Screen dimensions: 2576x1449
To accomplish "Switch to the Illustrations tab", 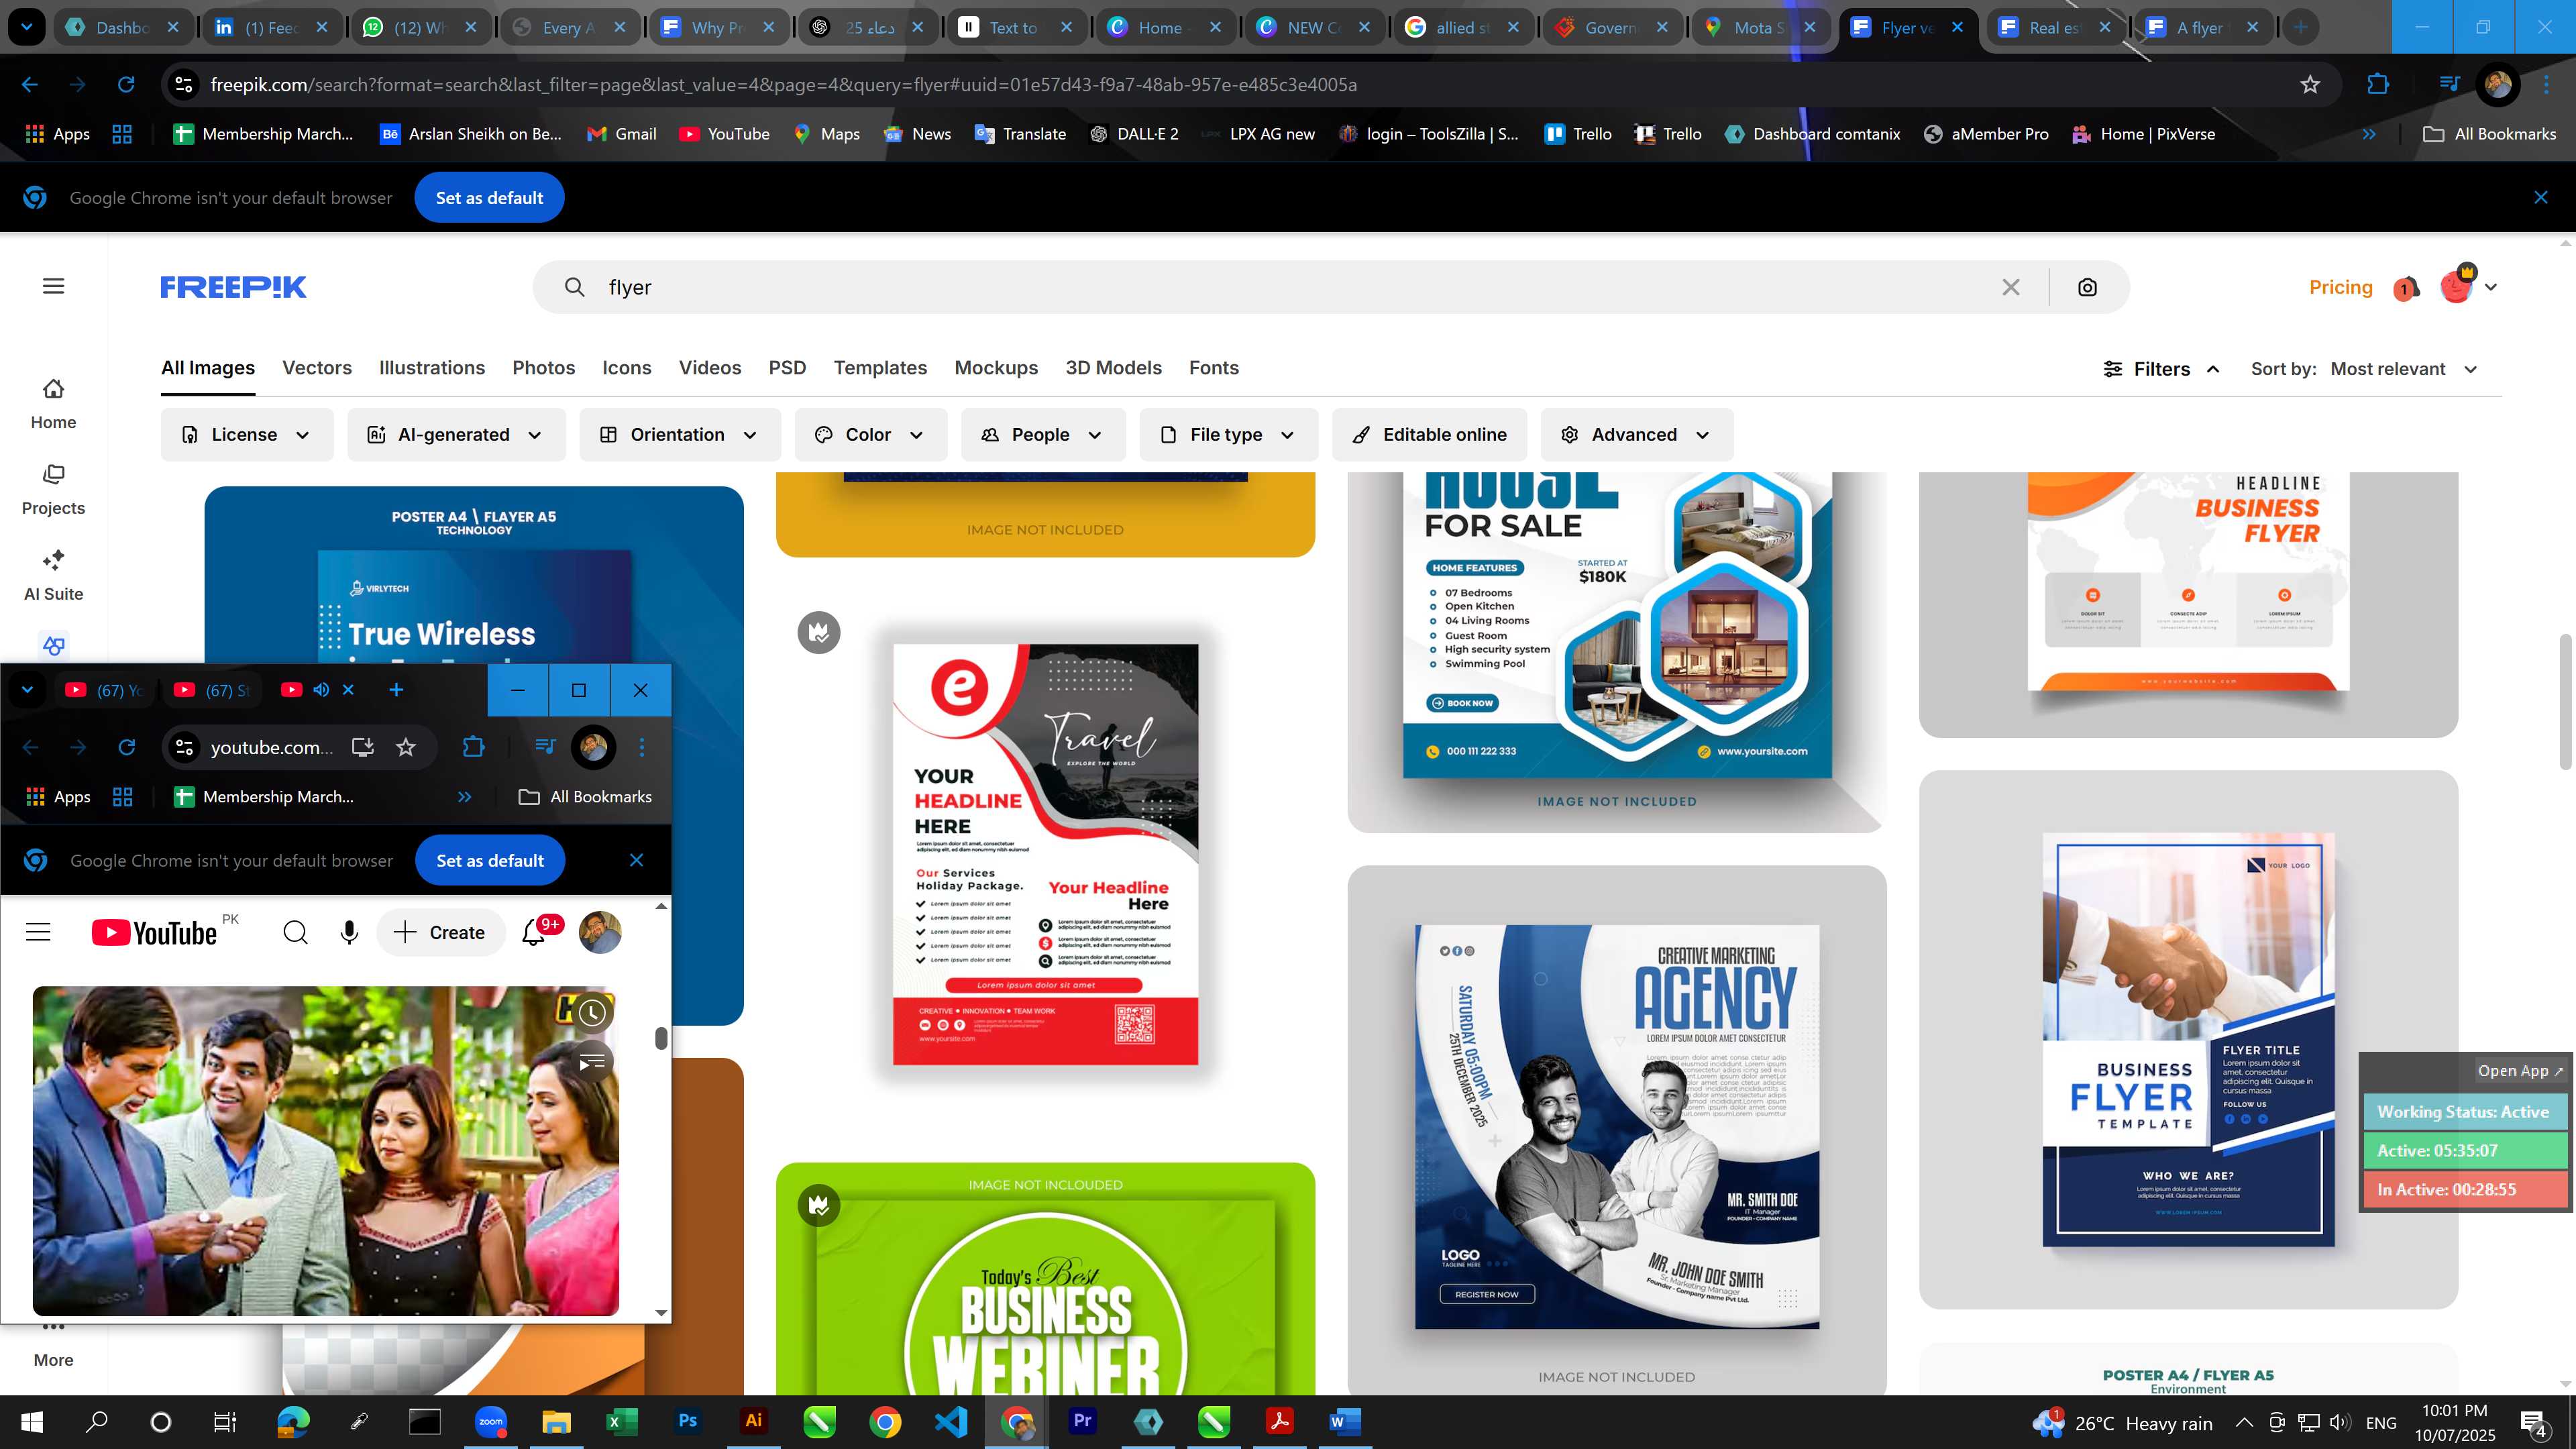I will click(x=432, y=368).
